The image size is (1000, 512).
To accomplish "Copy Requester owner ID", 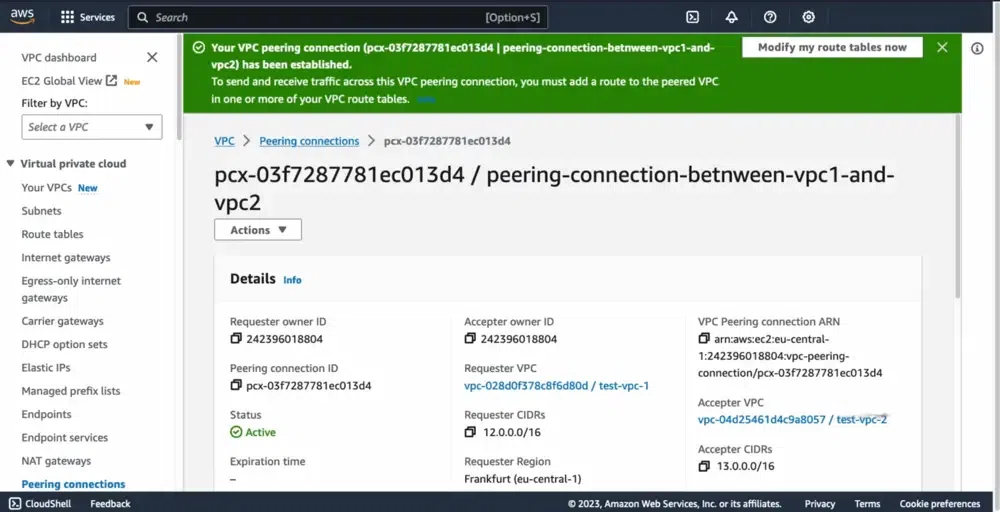I will [x=236, y=339].
